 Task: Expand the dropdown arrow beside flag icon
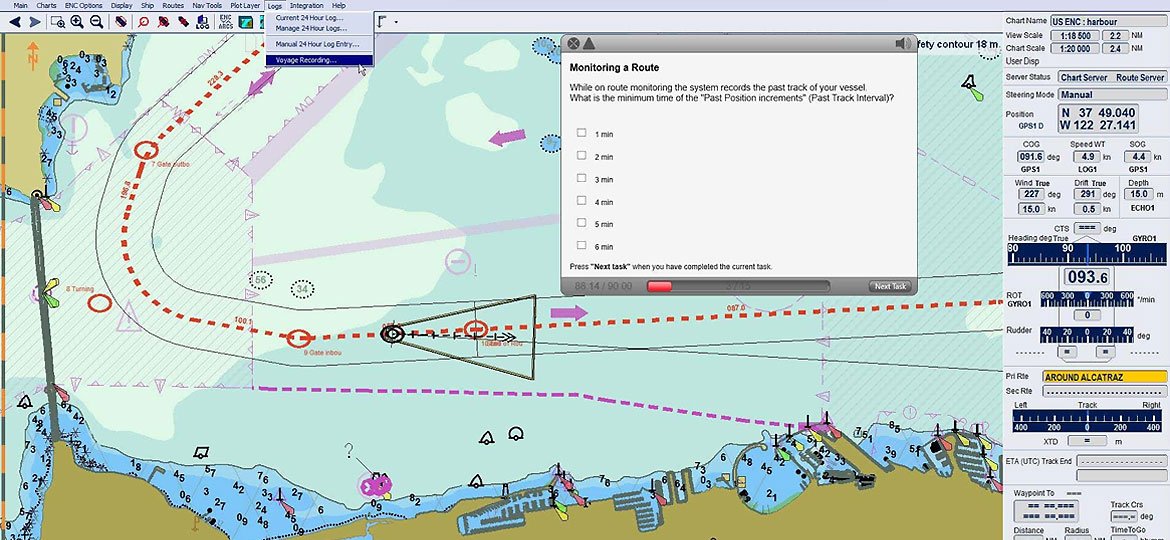[396, 21]
